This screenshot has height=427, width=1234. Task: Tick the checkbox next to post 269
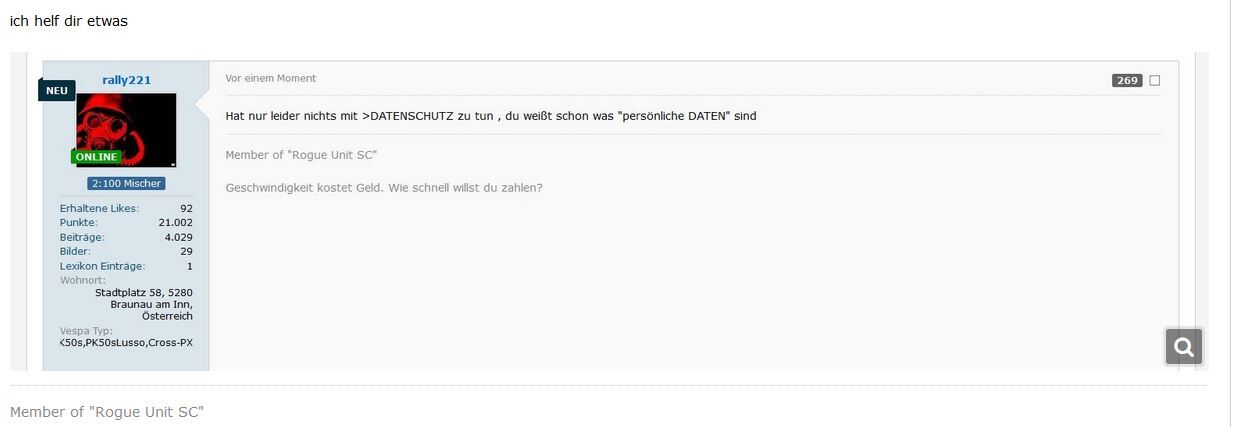point(1155,81)
